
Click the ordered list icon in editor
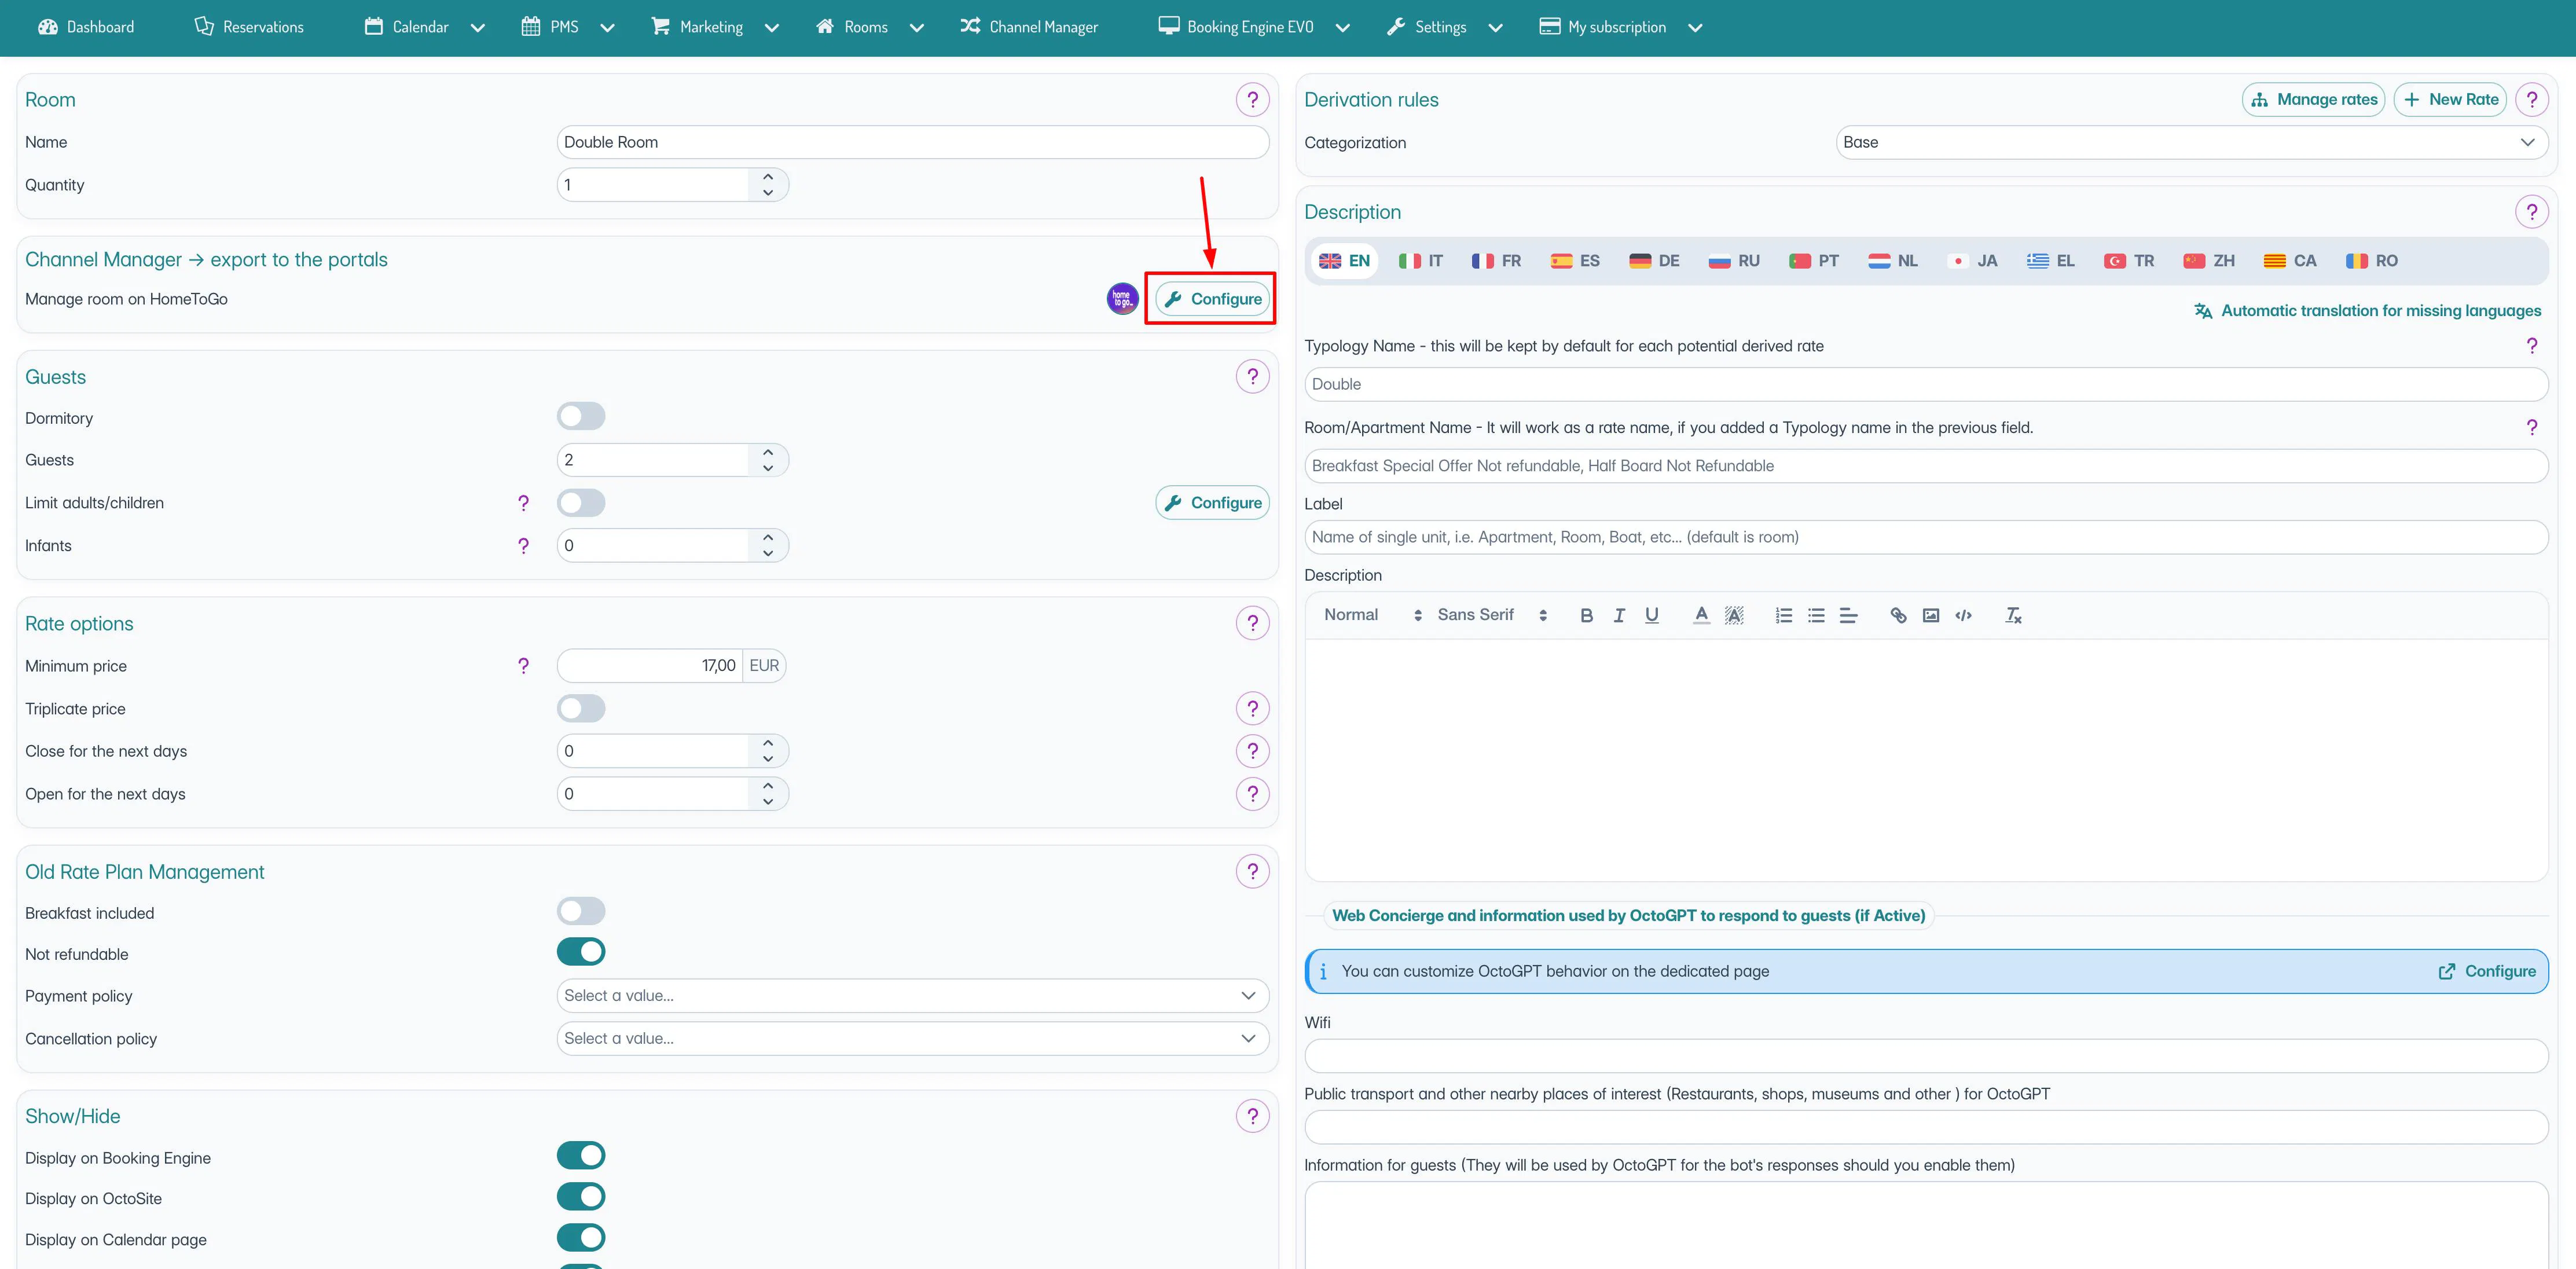pyautogui.click(x=1783, y=615)
